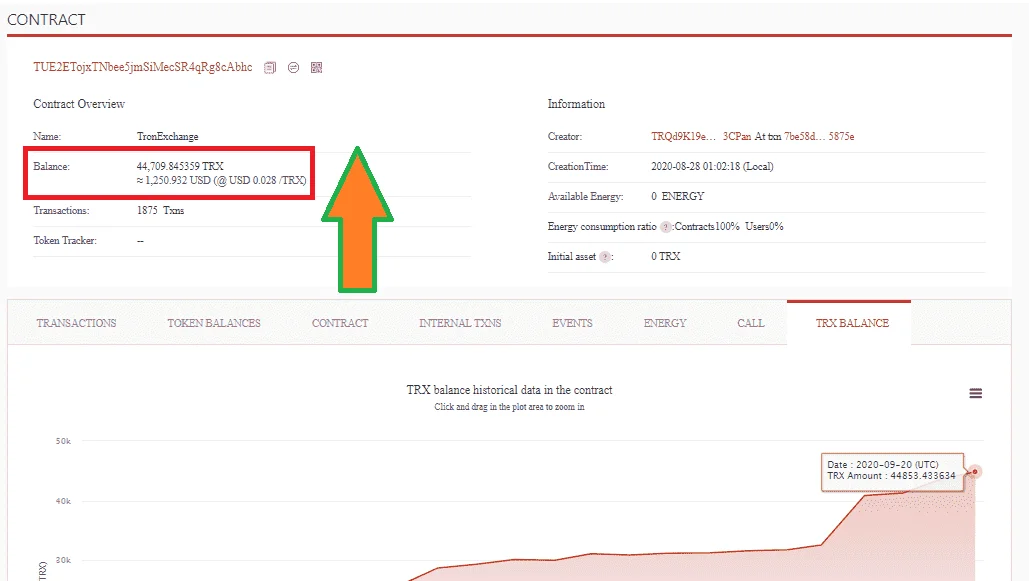The image size is (1029, 581).
Task: Click the 1875 Txns transactions value
Action: (x=160, y=211)
